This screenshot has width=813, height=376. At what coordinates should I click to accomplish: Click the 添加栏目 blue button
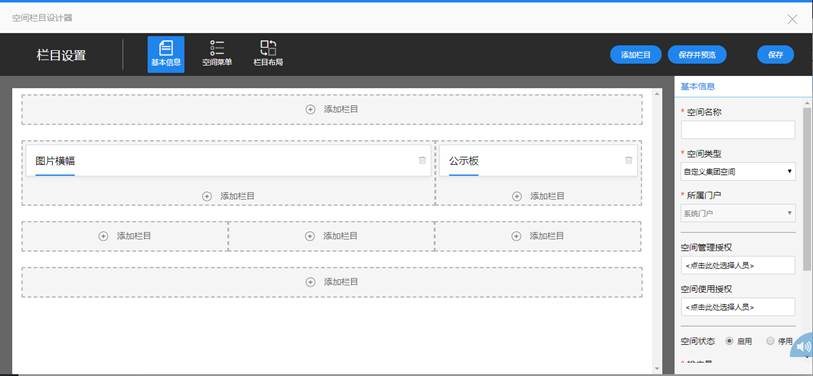[x=636, y=54]
